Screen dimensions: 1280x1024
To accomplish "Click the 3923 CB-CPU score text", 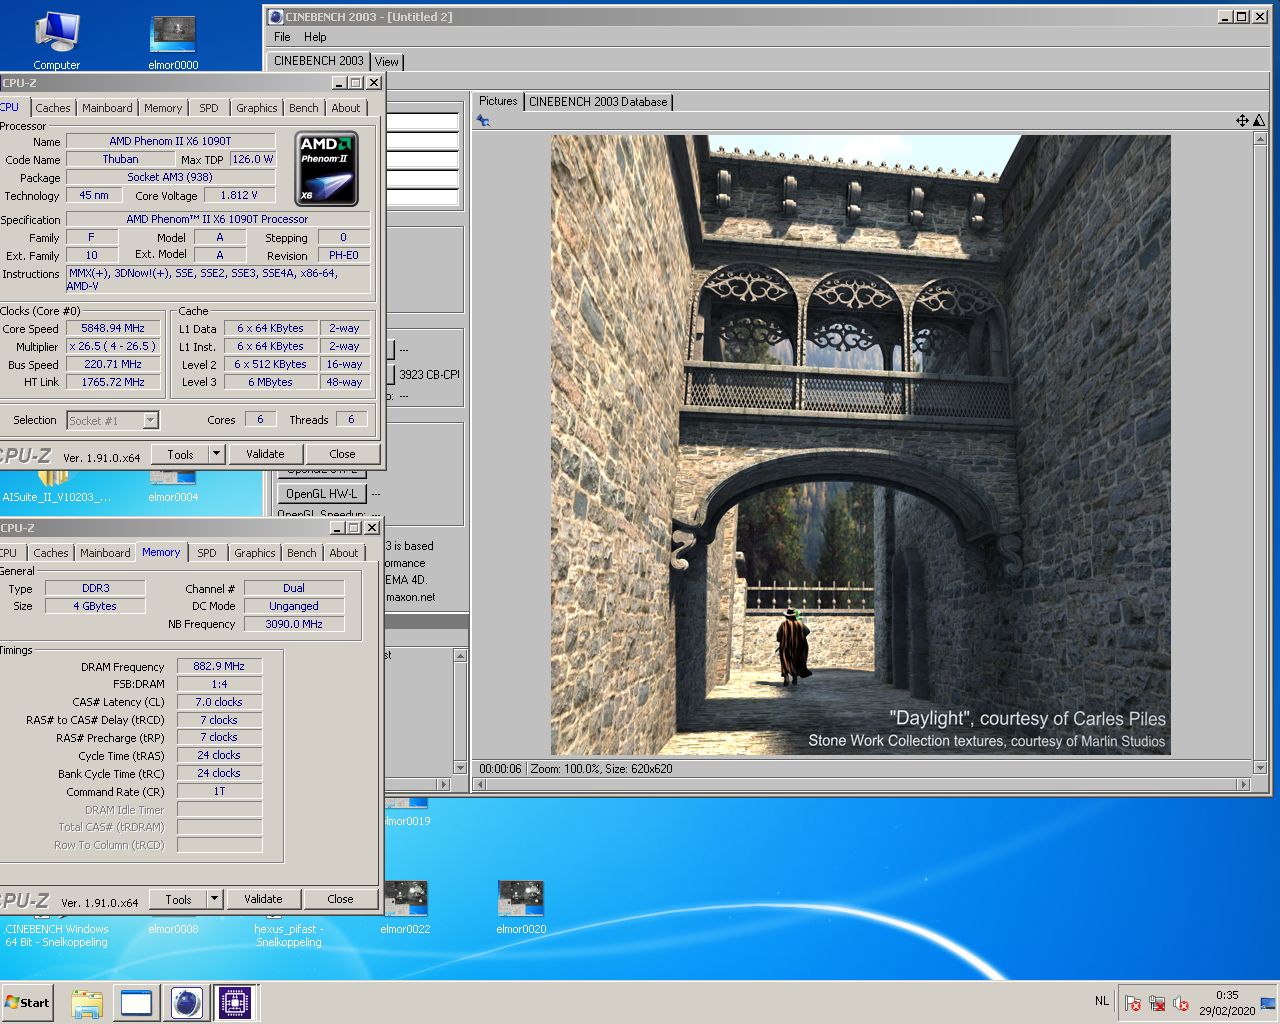I will pos(429,375).
